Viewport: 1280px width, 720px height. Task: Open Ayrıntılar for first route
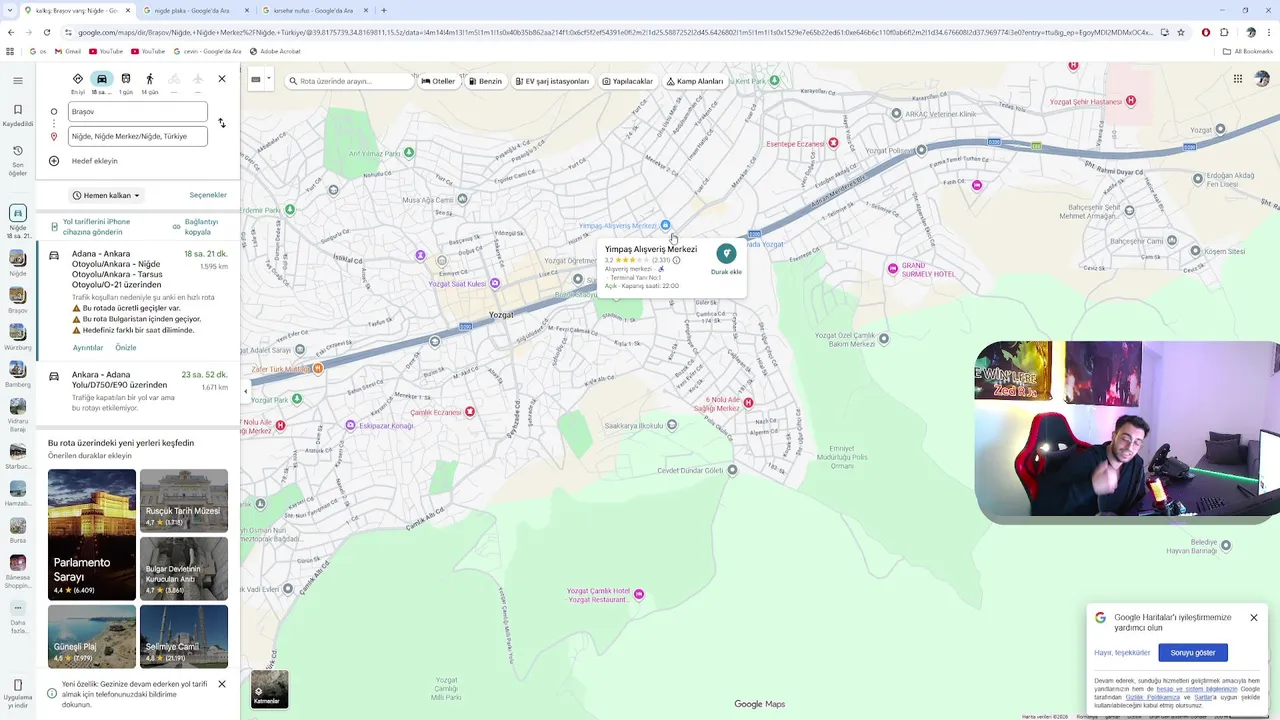tap(88, 348)
